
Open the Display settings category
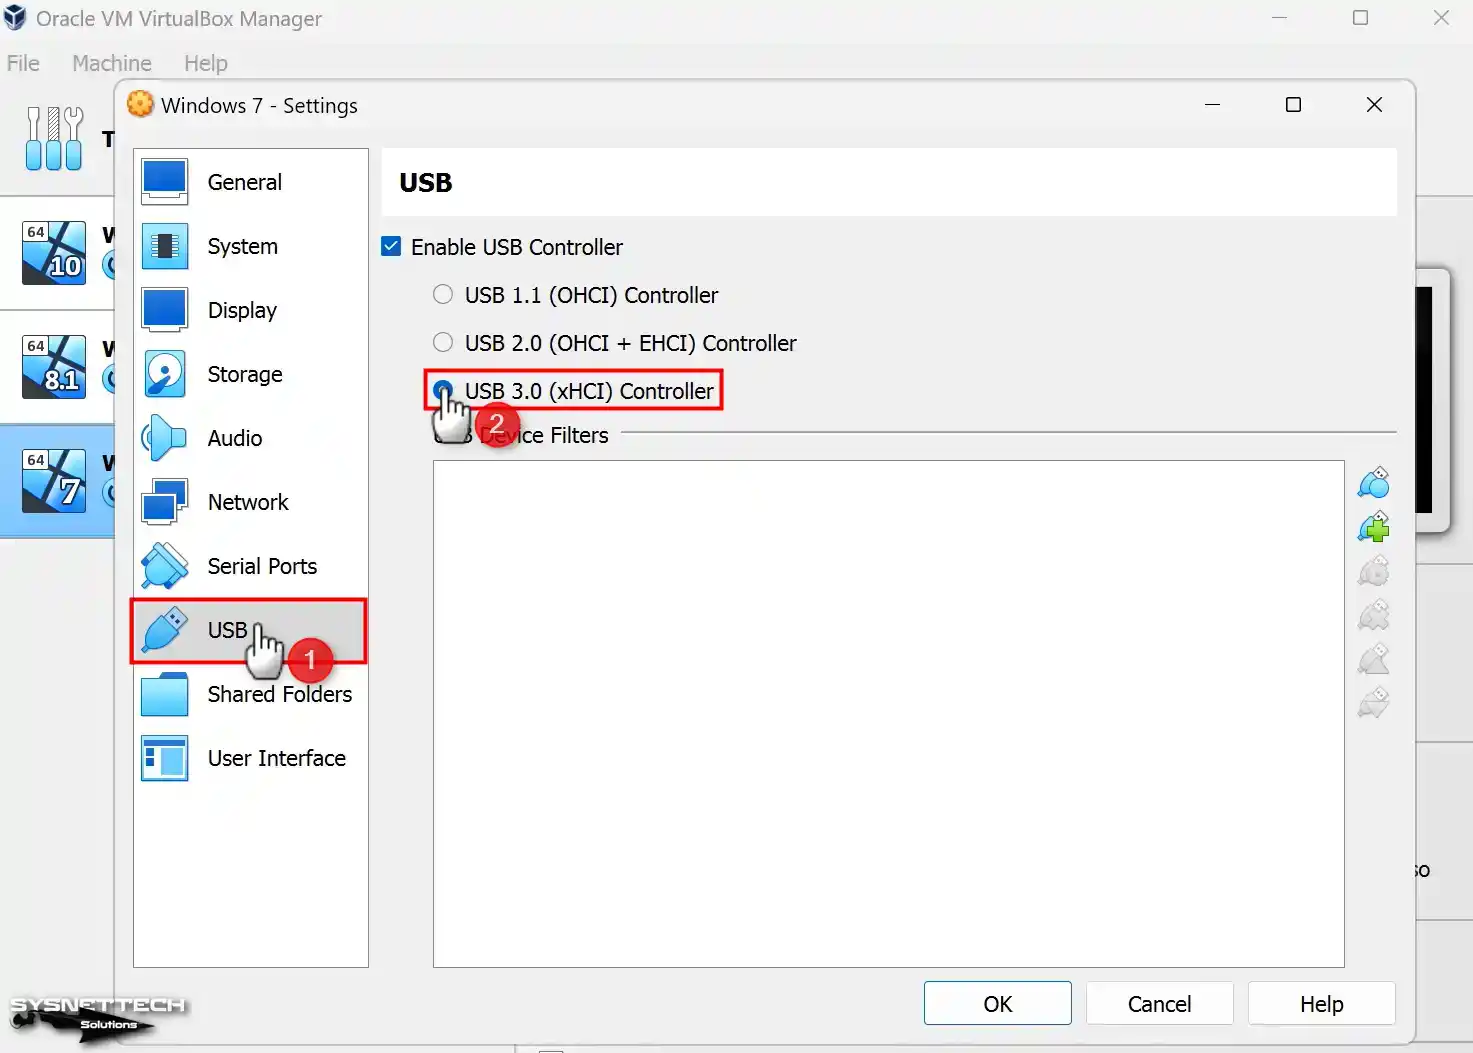[250, 310]
